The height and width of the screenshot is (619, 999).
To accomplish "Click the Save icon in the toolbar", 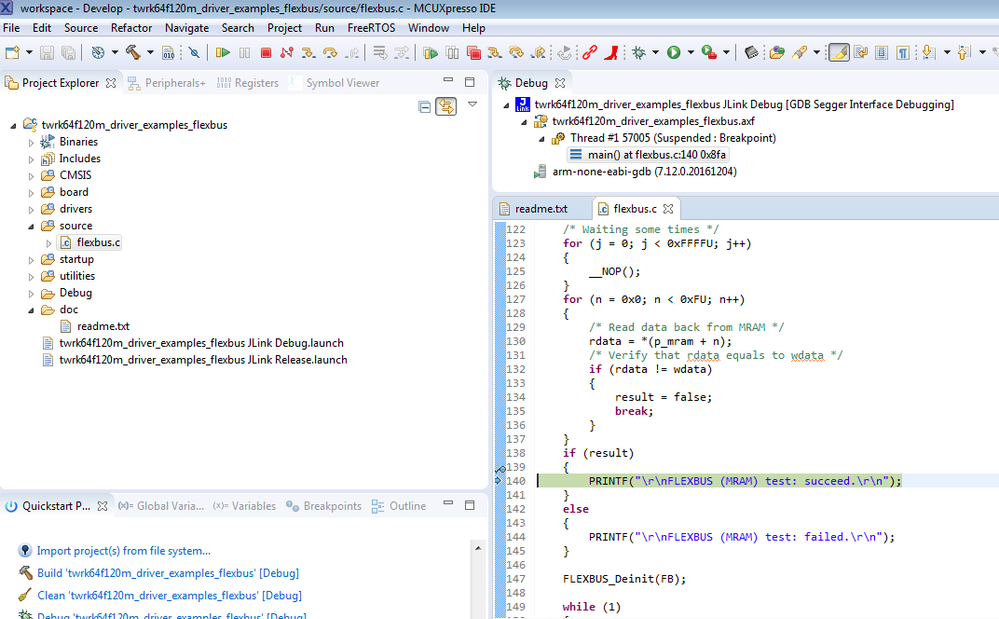I will [48, 52].
